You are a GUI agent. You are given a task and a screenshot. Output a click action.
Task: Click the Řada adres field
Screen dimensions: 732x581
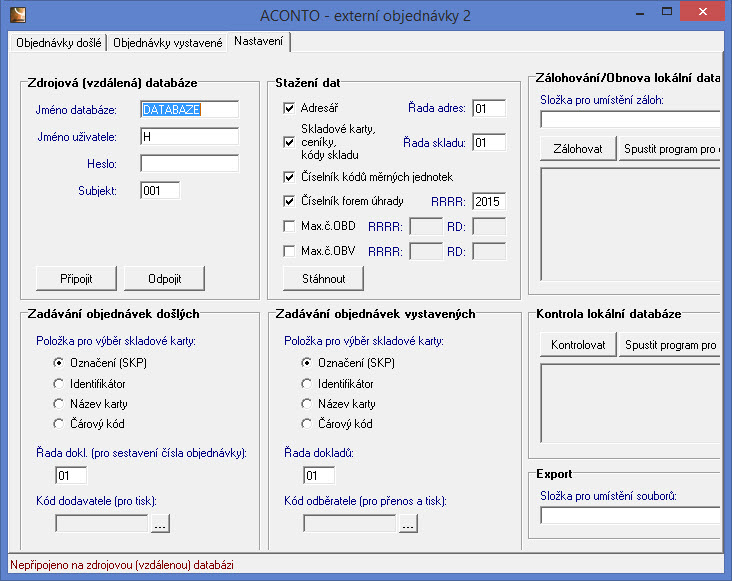(489, 109)
